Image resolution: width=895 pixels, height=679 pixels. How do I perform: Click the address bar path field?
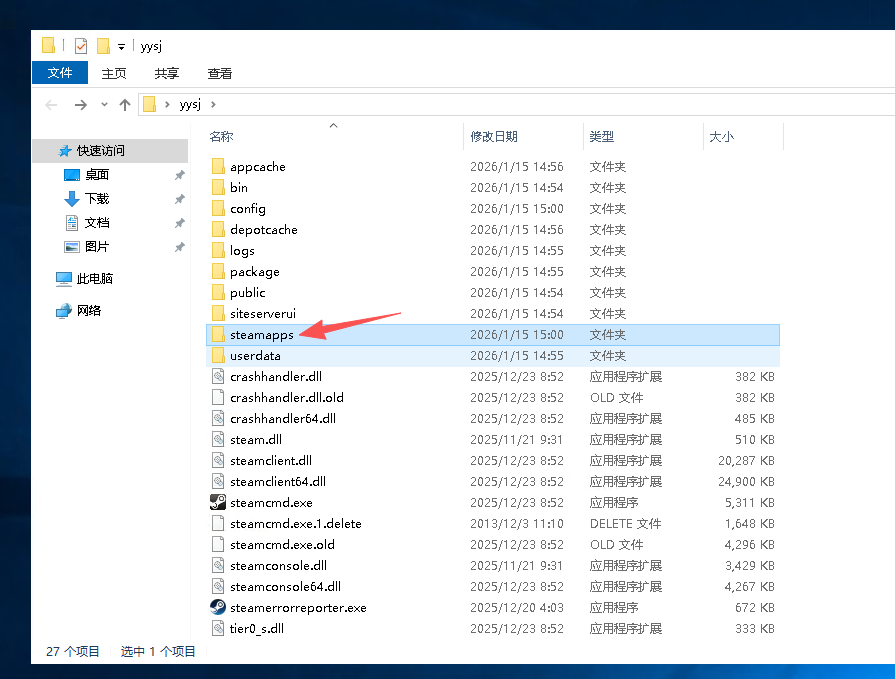coord(500,104)
